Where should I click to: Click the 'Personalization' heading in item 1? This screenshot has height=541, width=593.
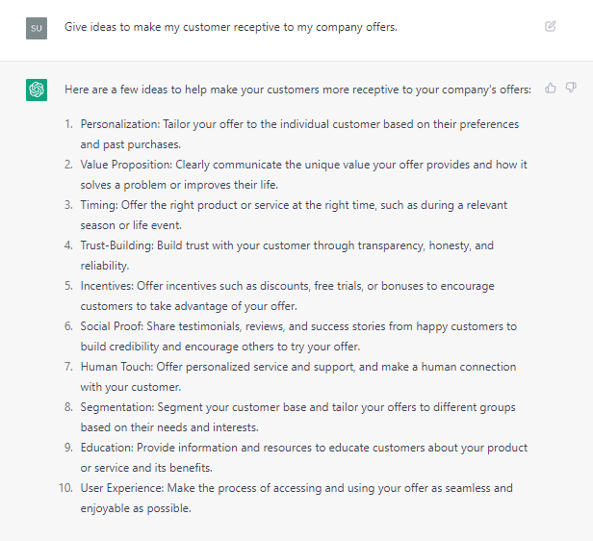pos(120,124)
